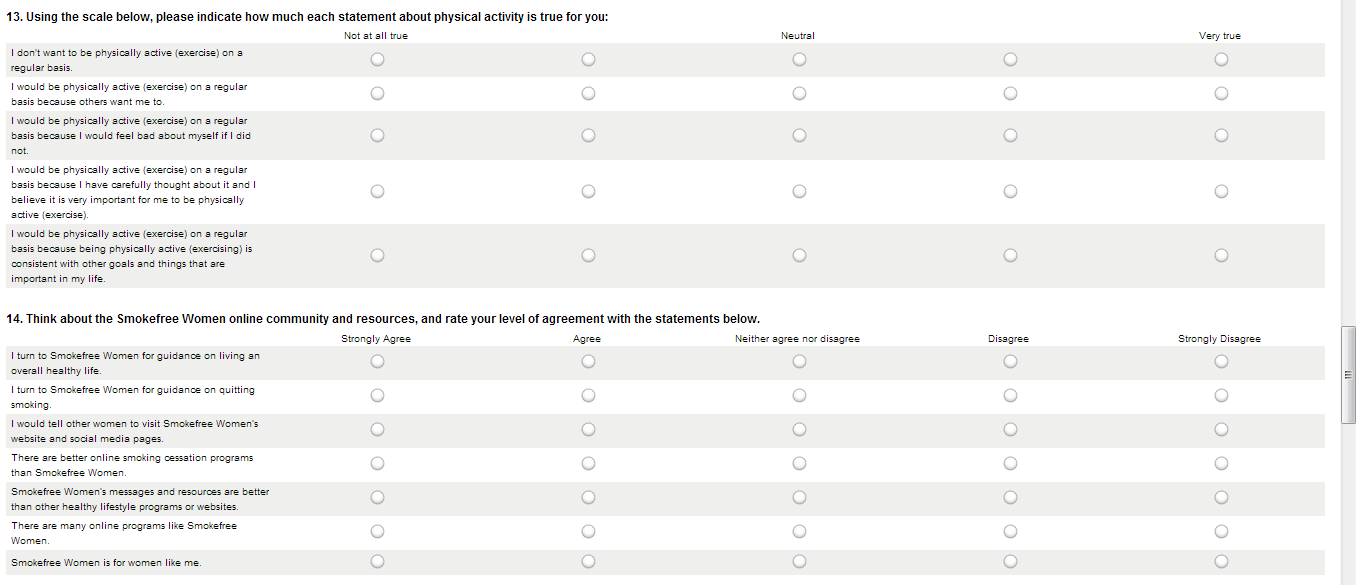The width and height of the screenshot is (1356, 585).
Task: Select 'Strongly Disagree' for women like me statement
Action: 1221,562
